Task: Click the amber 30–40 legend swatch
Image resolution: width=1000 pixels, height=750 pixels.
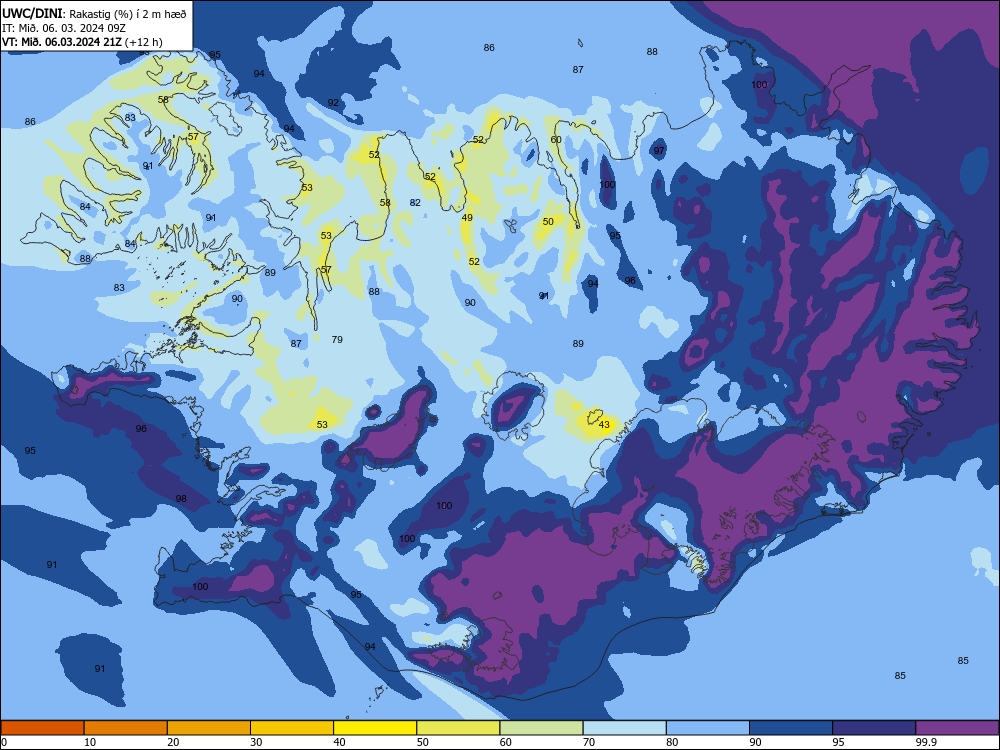Action: point(292,728)
